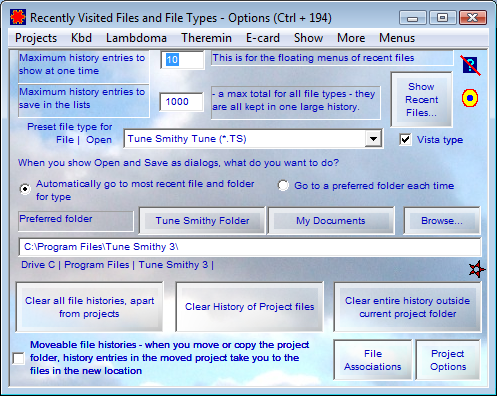The image size is (497, 396).
Task: Click the yellow circle with blue dot icon
Action: (470, 98)
